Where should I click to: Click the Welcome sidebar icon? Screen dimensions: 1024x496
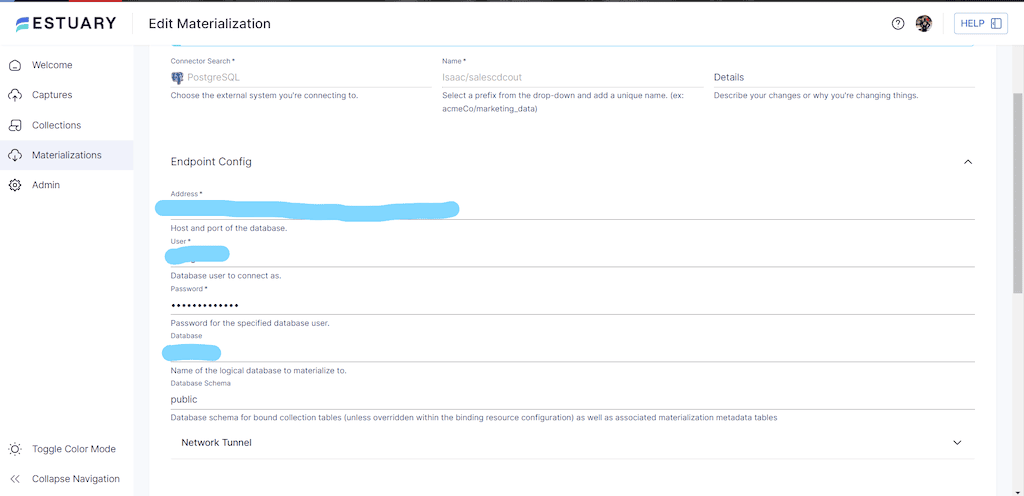coord(15,65)
